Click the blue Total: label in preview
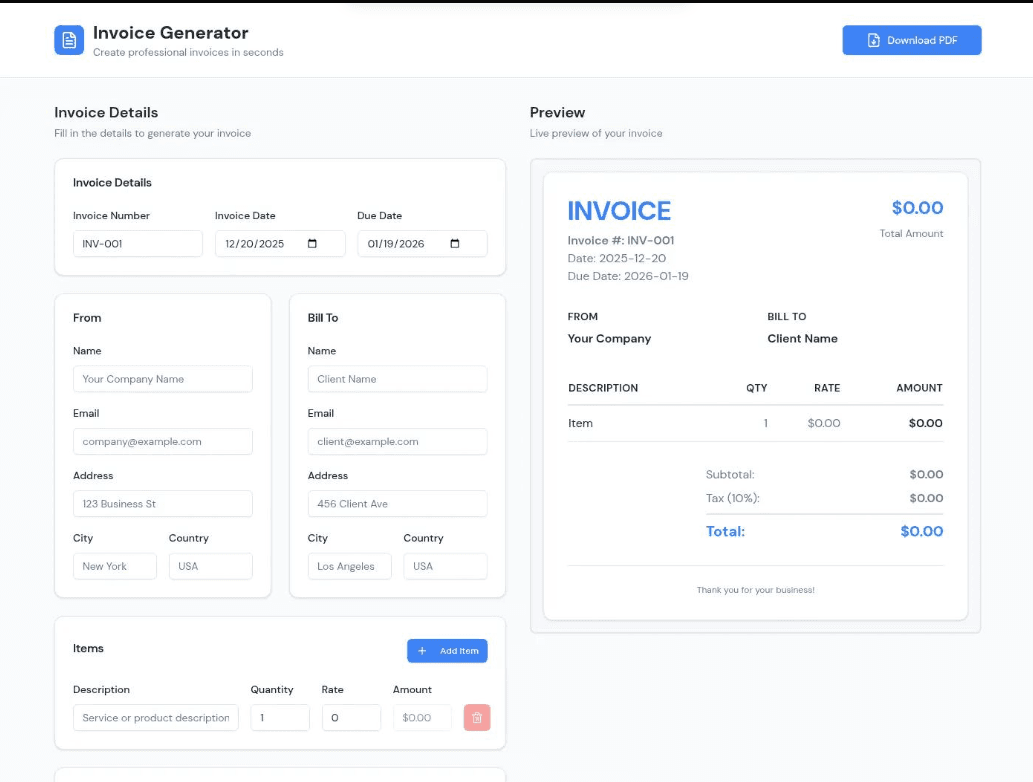Viewport: 1033px width, 782px height. [x=725, y=531]
